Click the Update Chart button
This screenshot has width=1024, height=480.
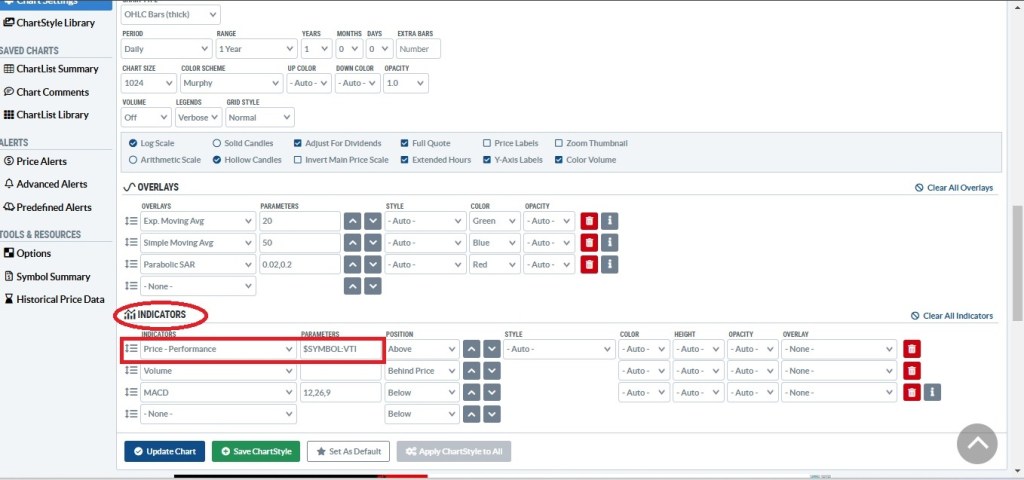pos(164,451)
